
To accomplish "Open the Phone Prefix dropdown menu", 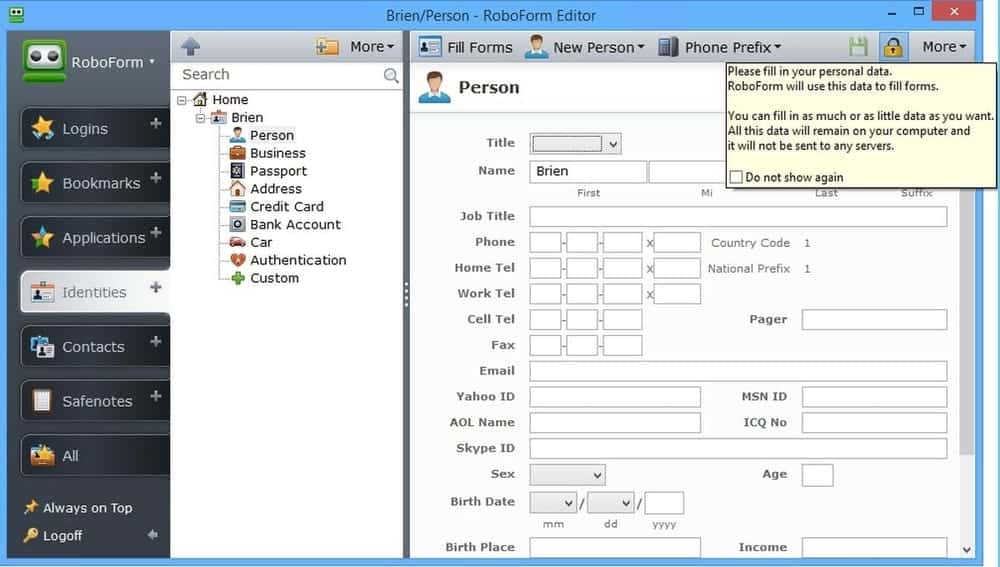I will coord(777,47).
